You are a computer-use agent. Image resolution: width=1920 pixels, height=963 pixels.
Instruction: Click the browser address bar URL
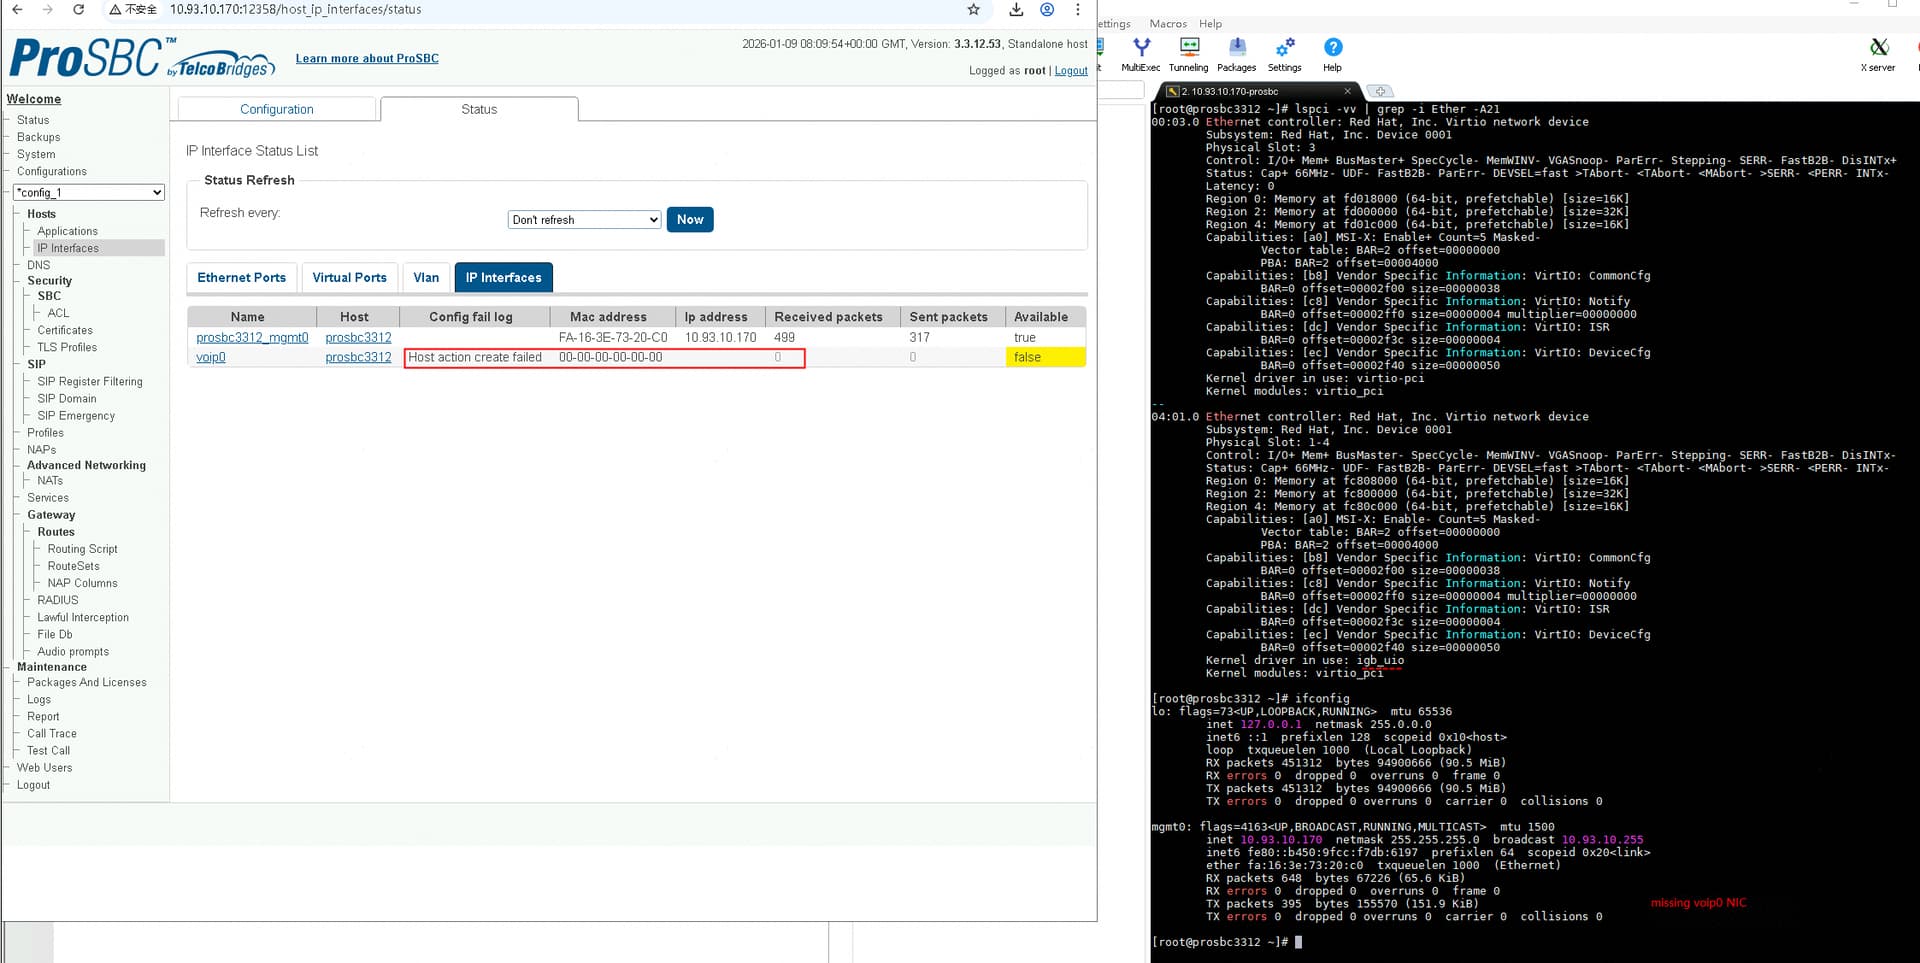(x=295, y=10)
